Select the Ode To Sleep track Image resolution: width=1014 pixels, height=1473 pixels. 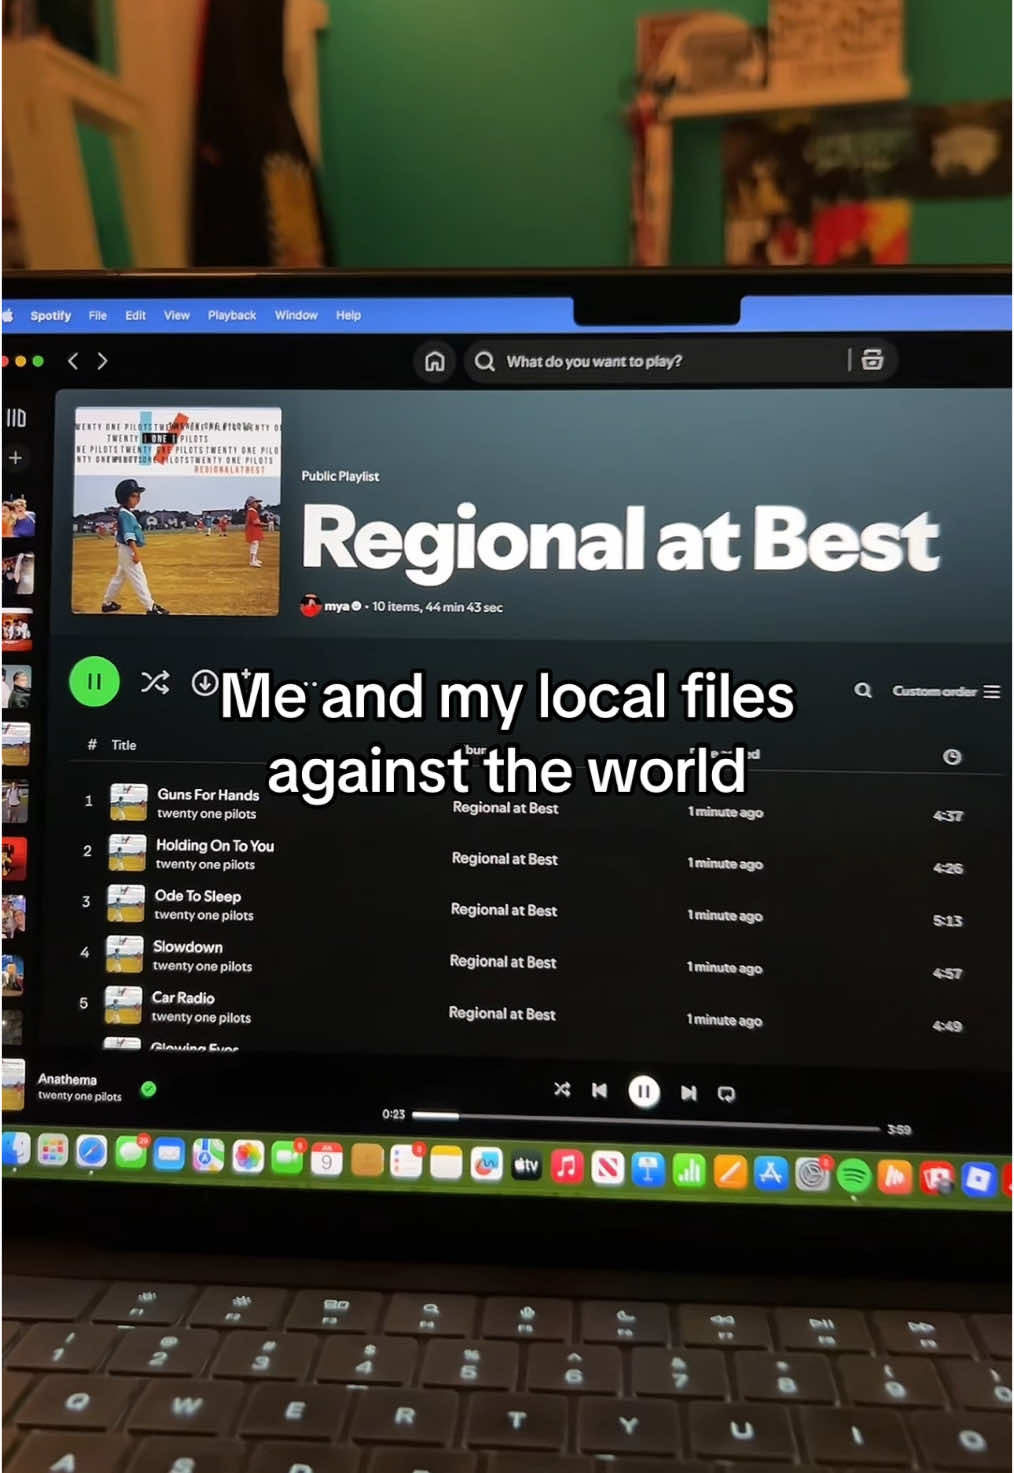coord(198,896)
